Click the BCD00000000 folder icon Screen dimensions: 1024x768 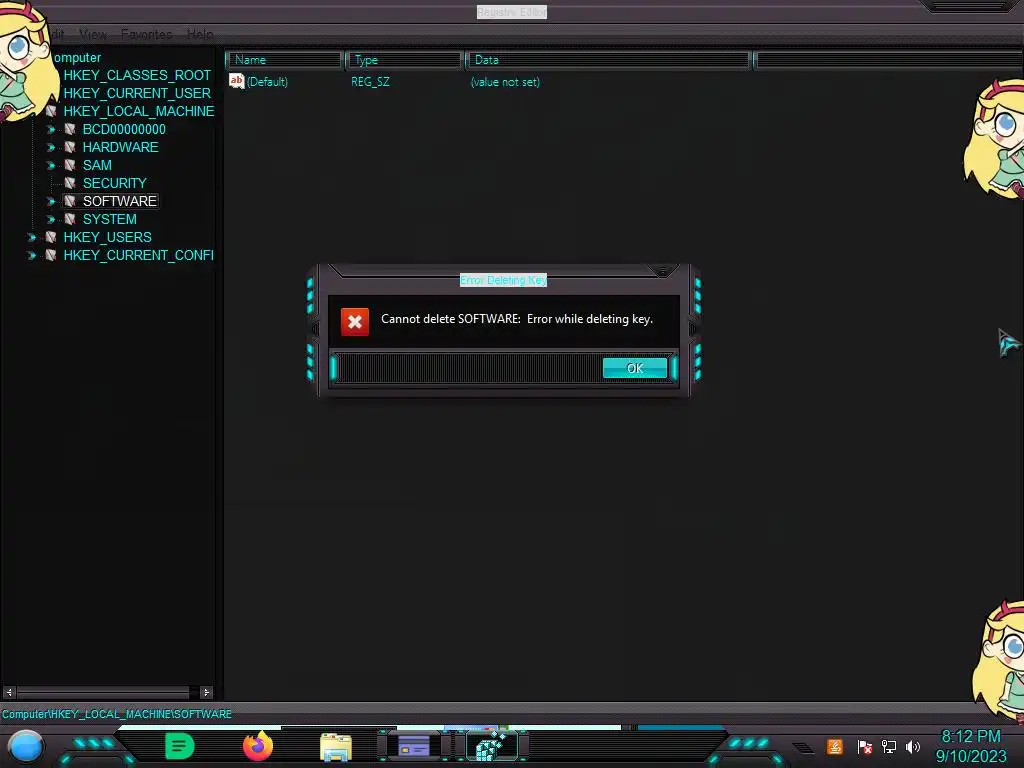click(x=70, y=129)
